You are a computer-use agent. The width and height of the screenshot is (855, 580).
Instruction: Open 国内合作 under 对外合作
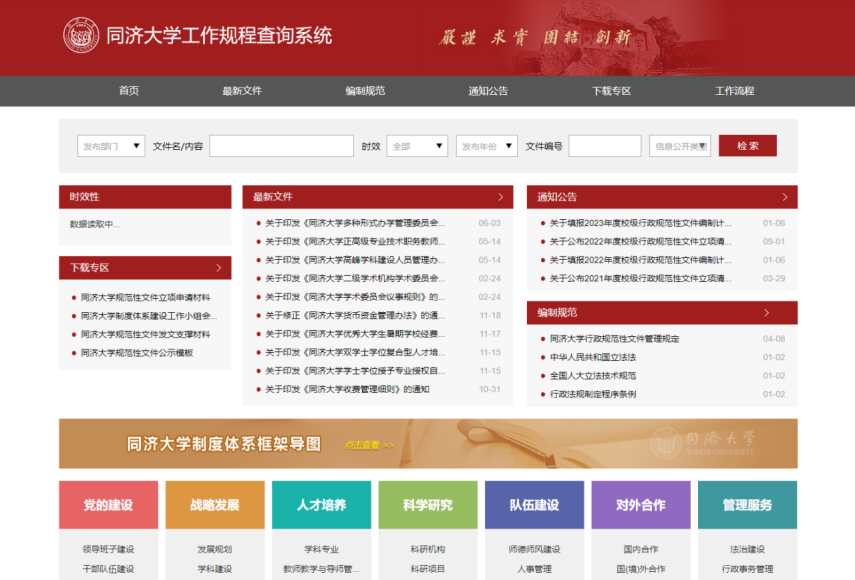(641, 549)
